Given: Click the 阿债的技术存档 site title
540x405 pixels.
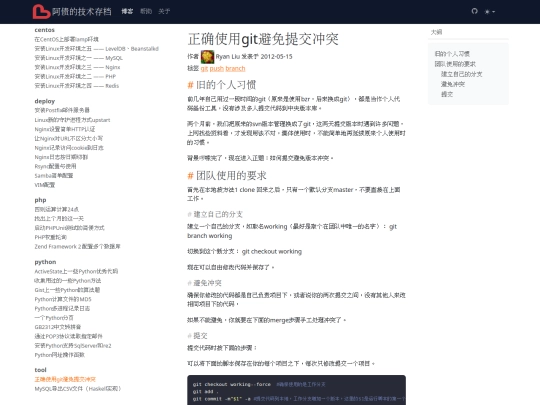Looking at the screenshot, I should (x=82, y=12).
